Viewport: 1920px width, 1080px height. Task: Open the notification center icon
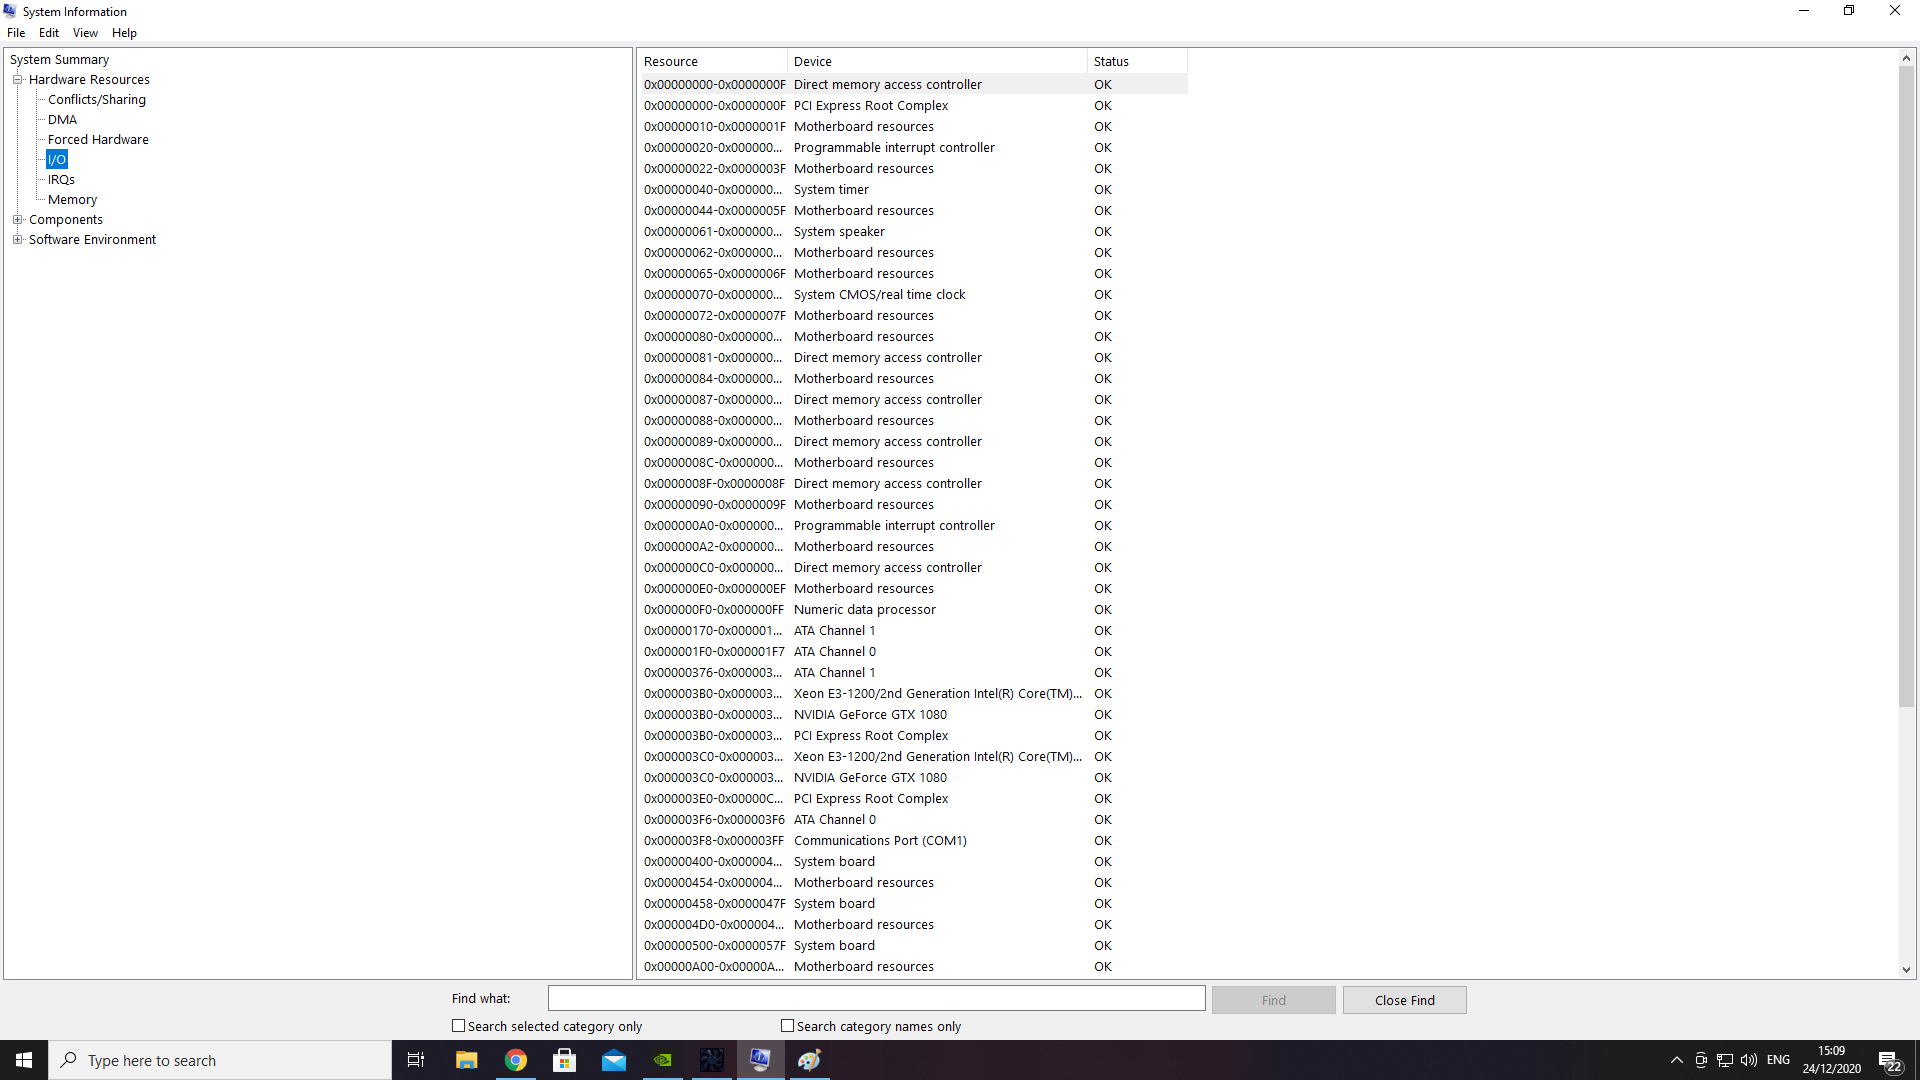click(1889, 1060)
